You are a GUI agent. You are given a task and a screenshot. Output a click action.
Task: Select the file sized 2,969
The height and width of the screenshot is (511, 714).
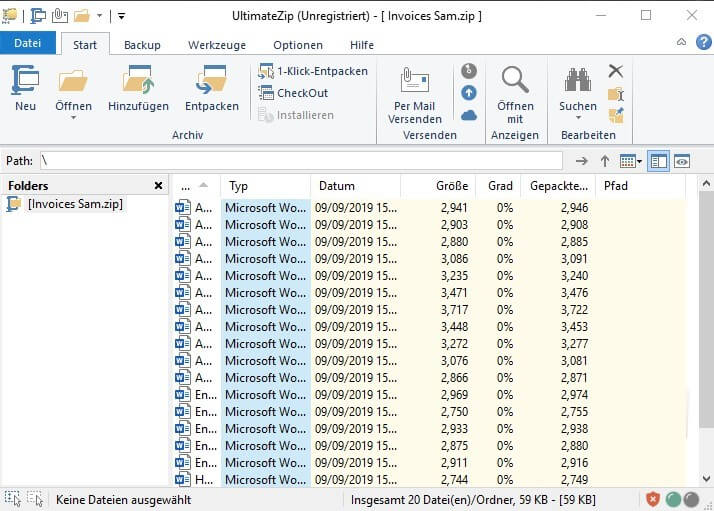pyautogui.click(x=429, y=395)
